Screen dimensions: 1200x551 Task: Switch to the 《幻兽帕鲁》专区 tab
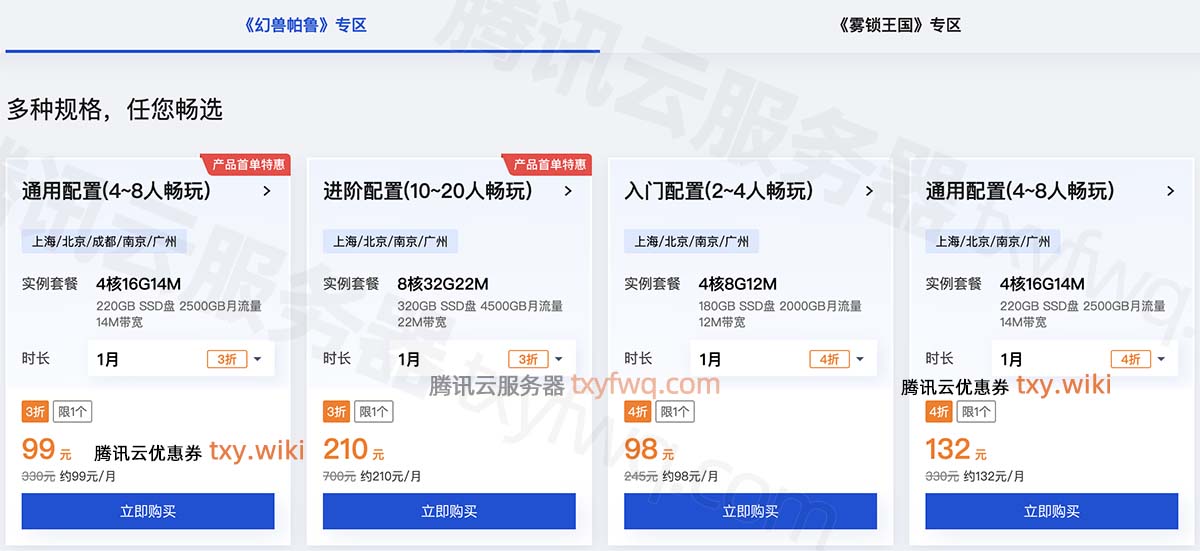(x=305, y=25)
